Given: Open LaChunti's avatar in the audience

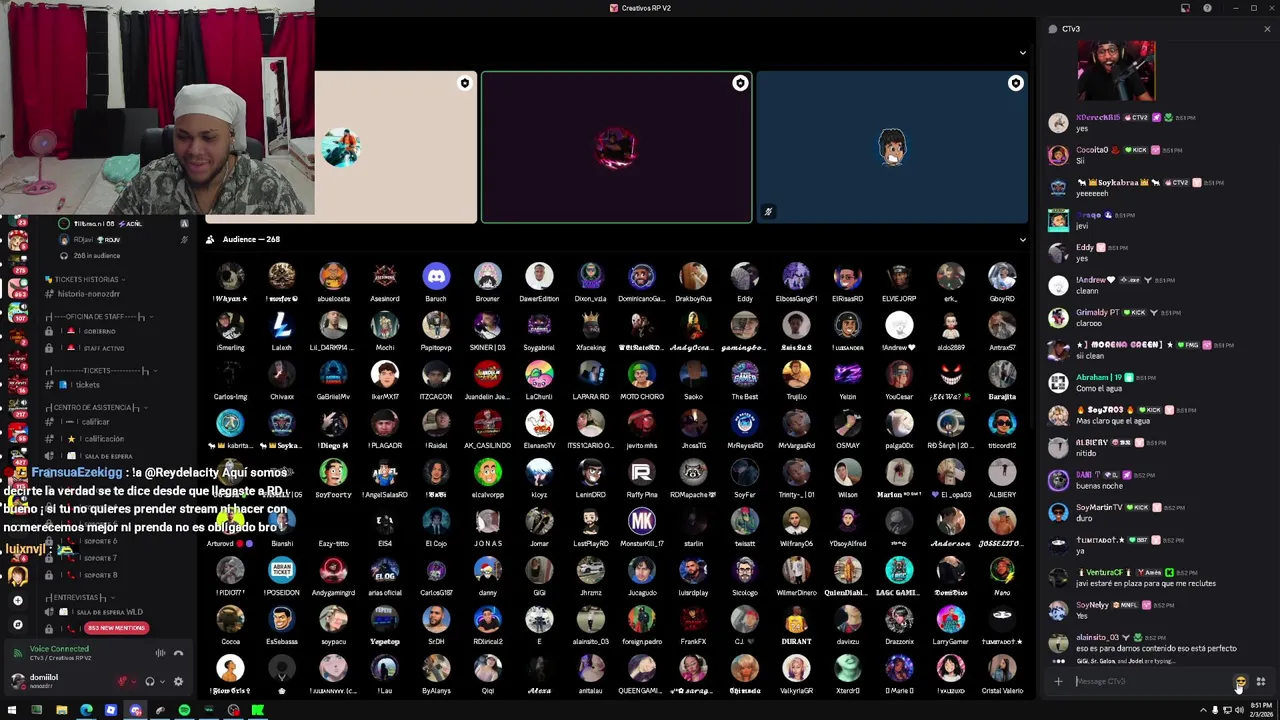Looking at the screenshot, I should (539, 374).
